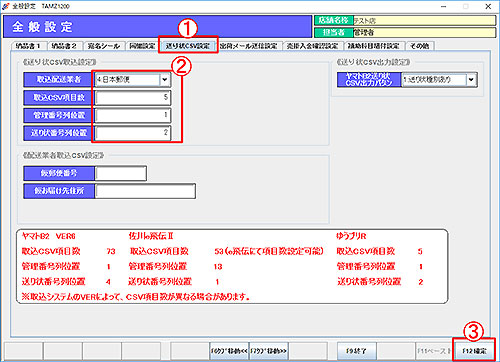Viewport: 500px width, 362px height.
Task: Open the 売掛入金確認設定 tab
Action: point(312,46)
